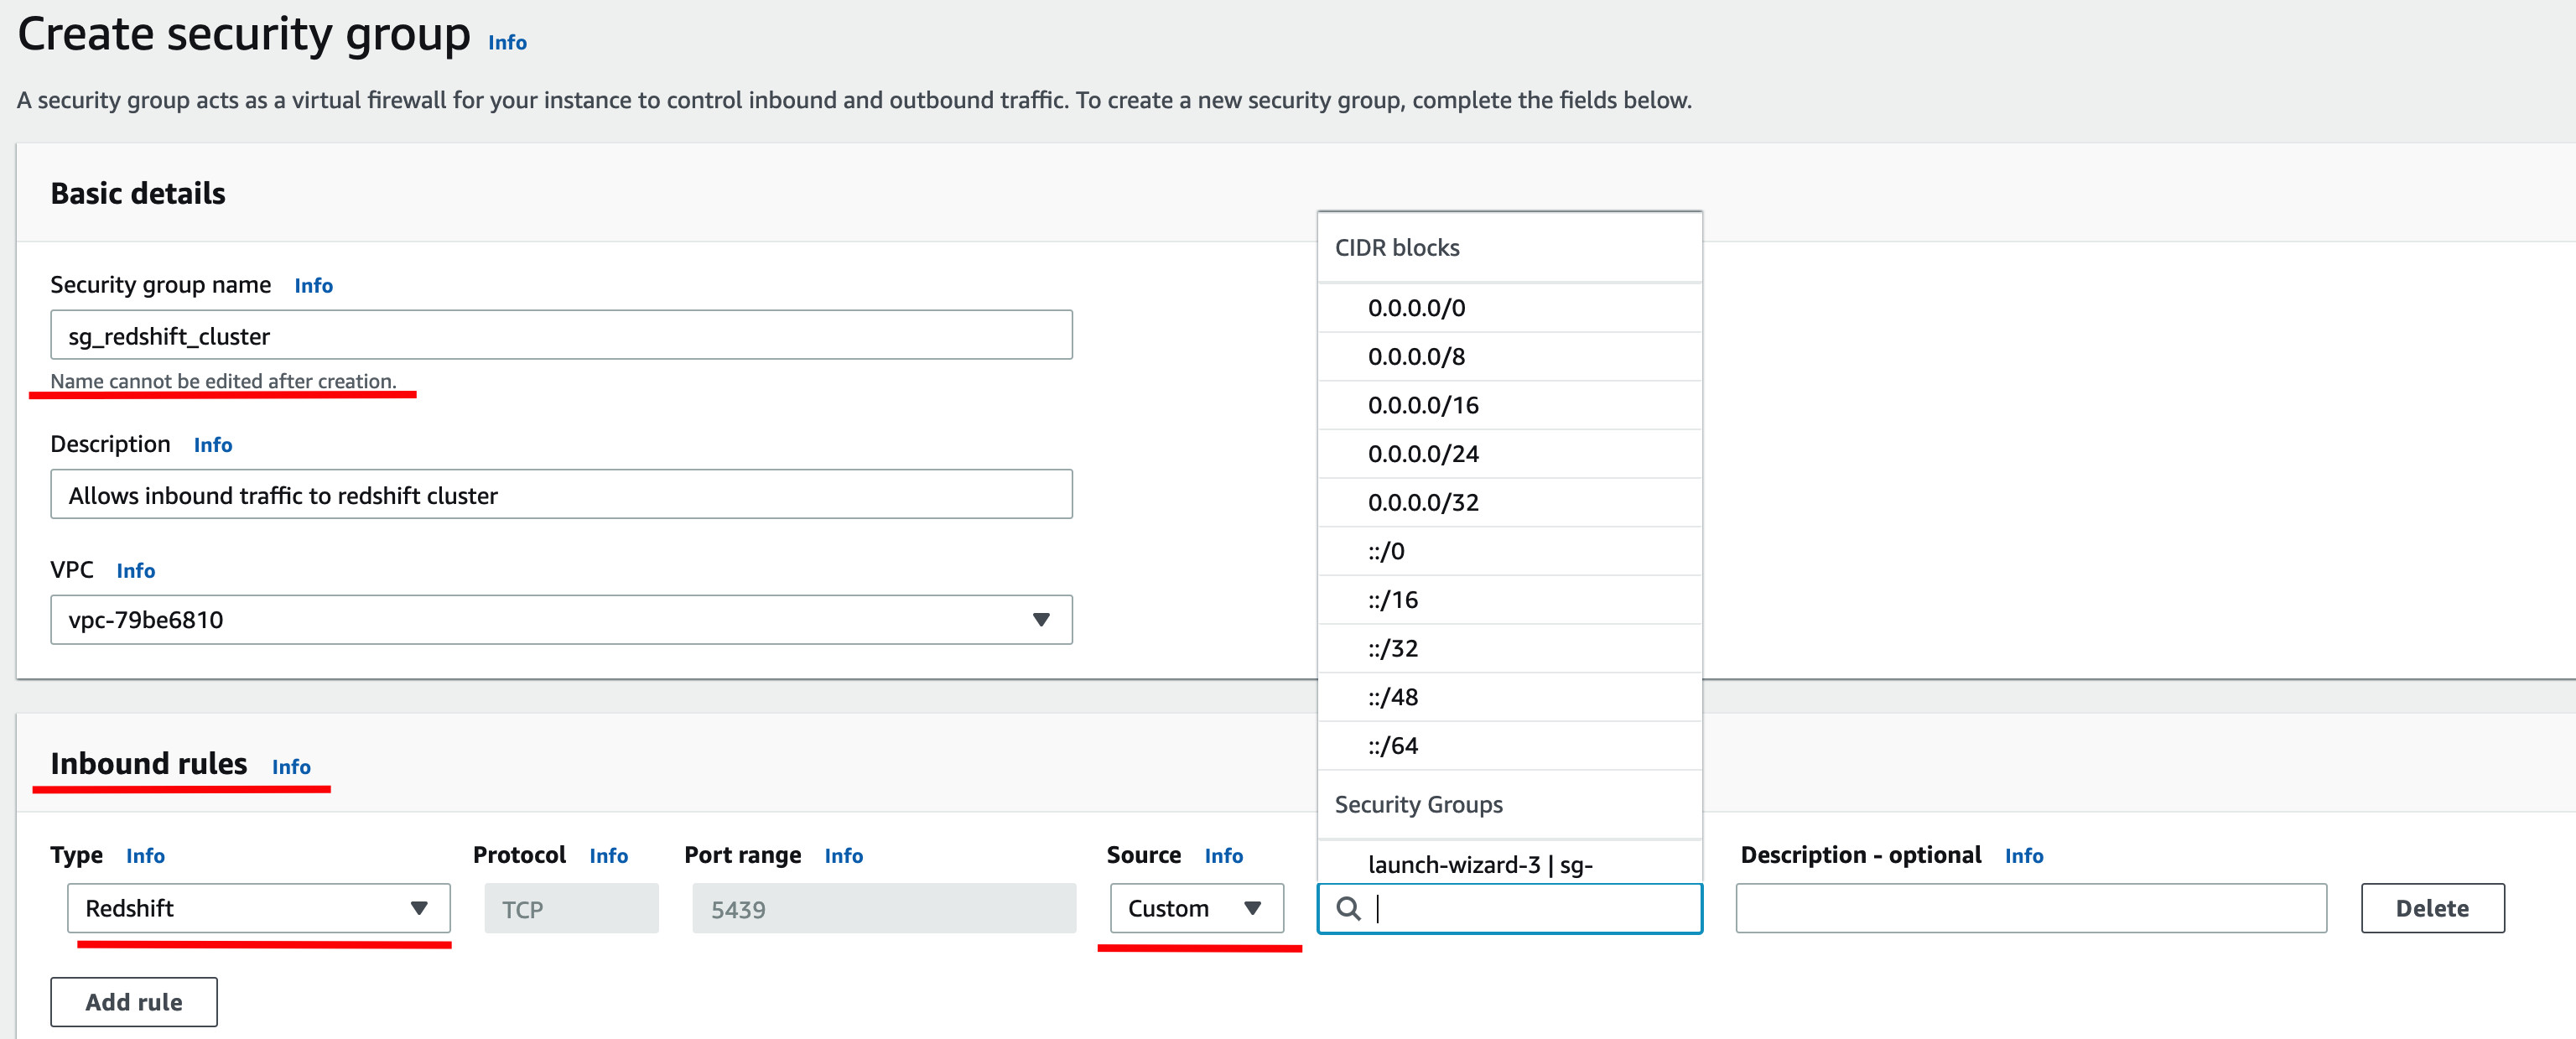
Task: Open Info link beside Description - optional
Action: 2023,855
